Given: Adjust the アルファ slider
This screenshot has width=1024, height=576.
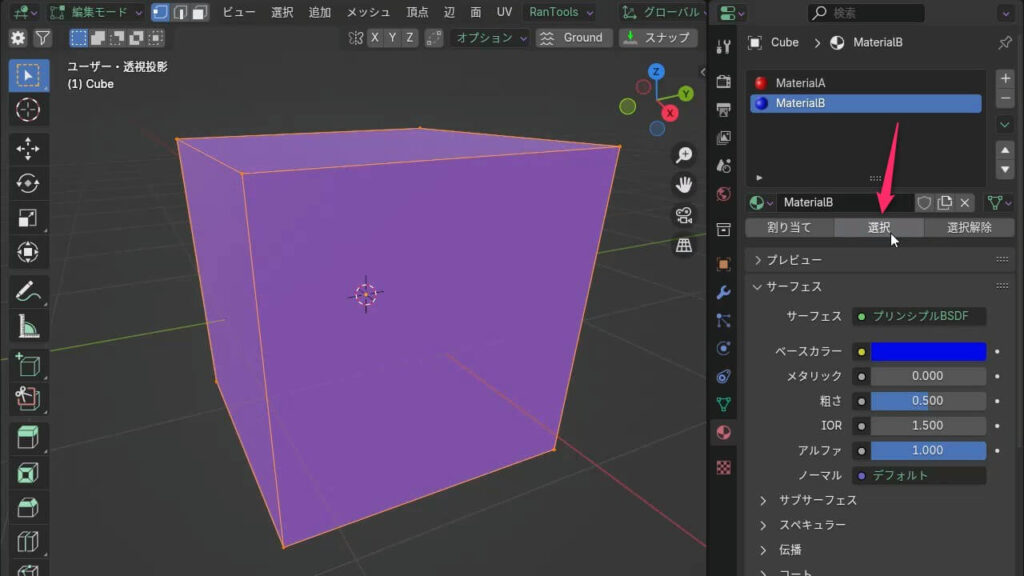Looking at the screenshot, I should (928, 451).
